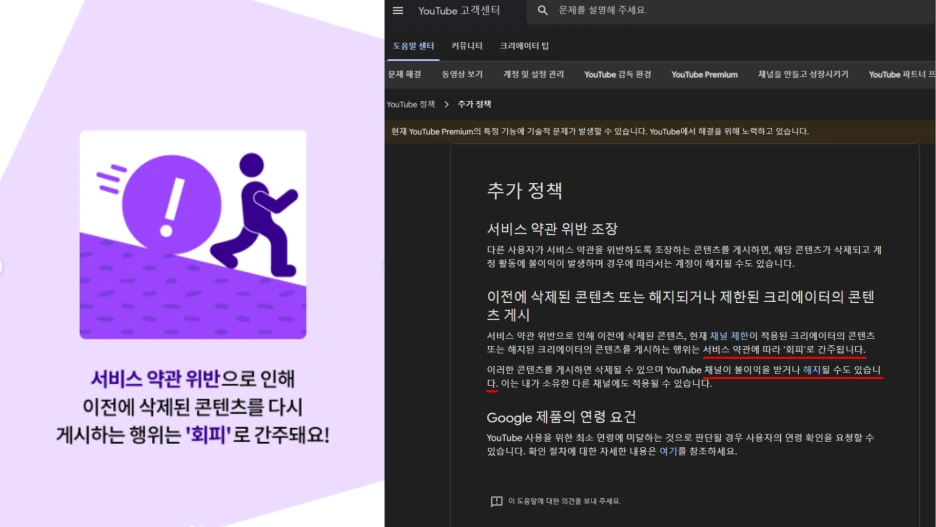Image resolution: width=936 pixels, height=527 pixels.
Task: Open the '채널을 만들고 성장시키기' category
Action: pos(803,75)
